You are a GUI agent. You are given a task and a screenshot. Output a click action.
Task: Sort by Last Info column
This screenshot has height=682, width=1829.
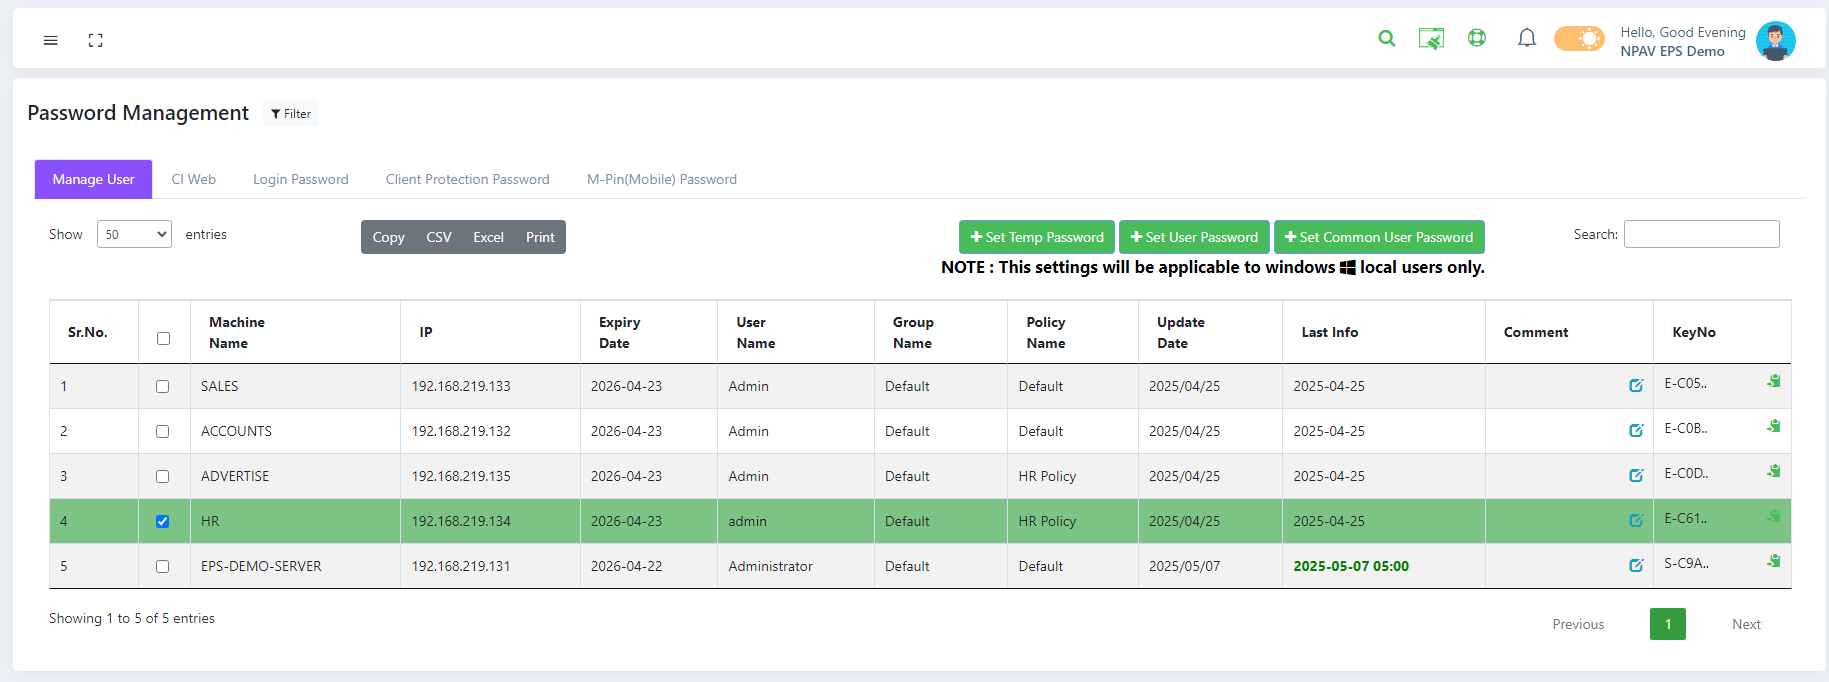click(1384, 332)
